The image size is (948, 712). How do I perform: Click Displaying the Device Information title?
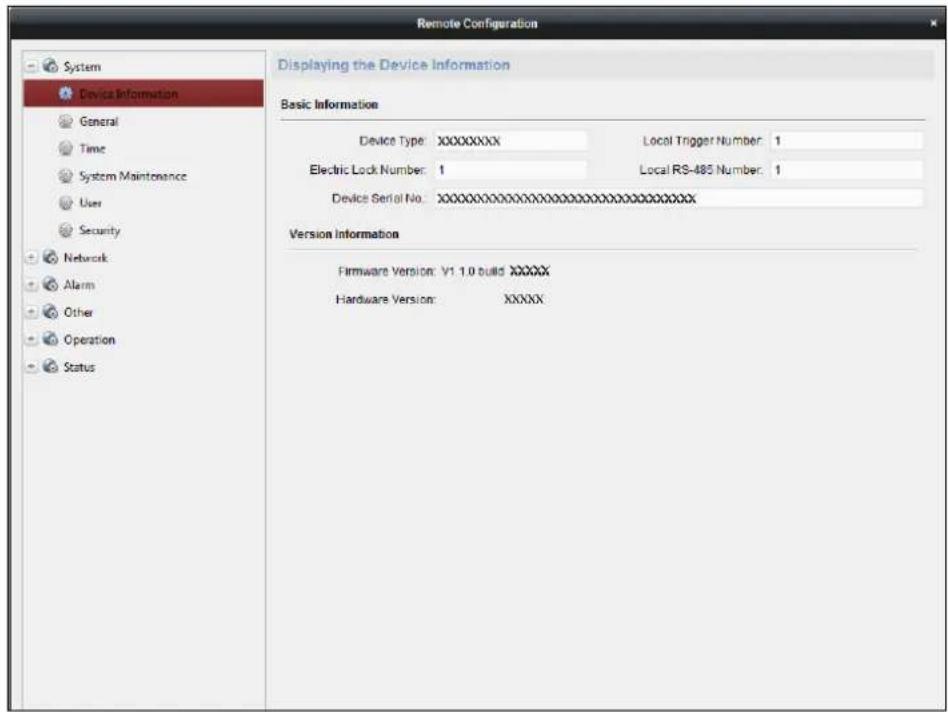(x=394, y=65)
